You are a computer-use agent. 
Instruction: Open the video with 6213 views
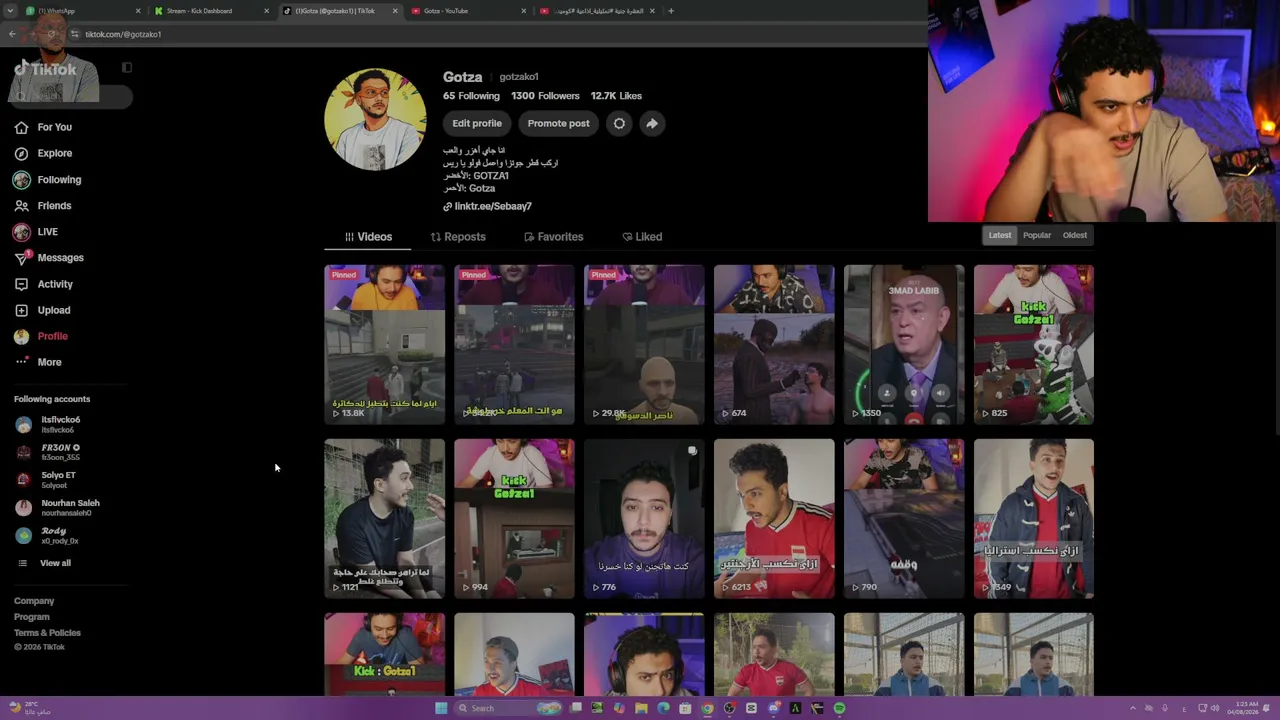coord(774,519)
